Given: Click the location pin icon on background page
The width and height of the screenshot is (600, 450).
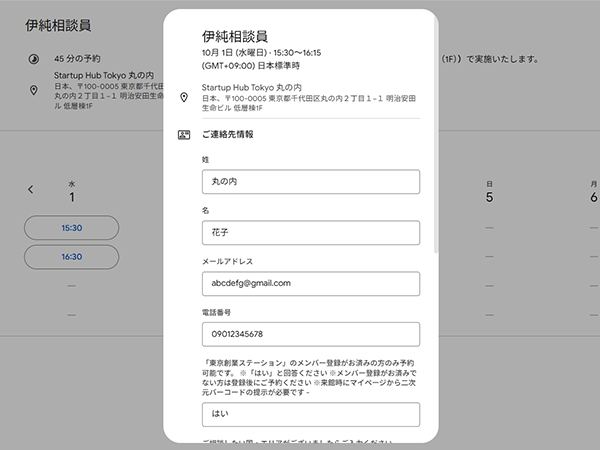Looking at the screenshot, I should pos(33,90).
